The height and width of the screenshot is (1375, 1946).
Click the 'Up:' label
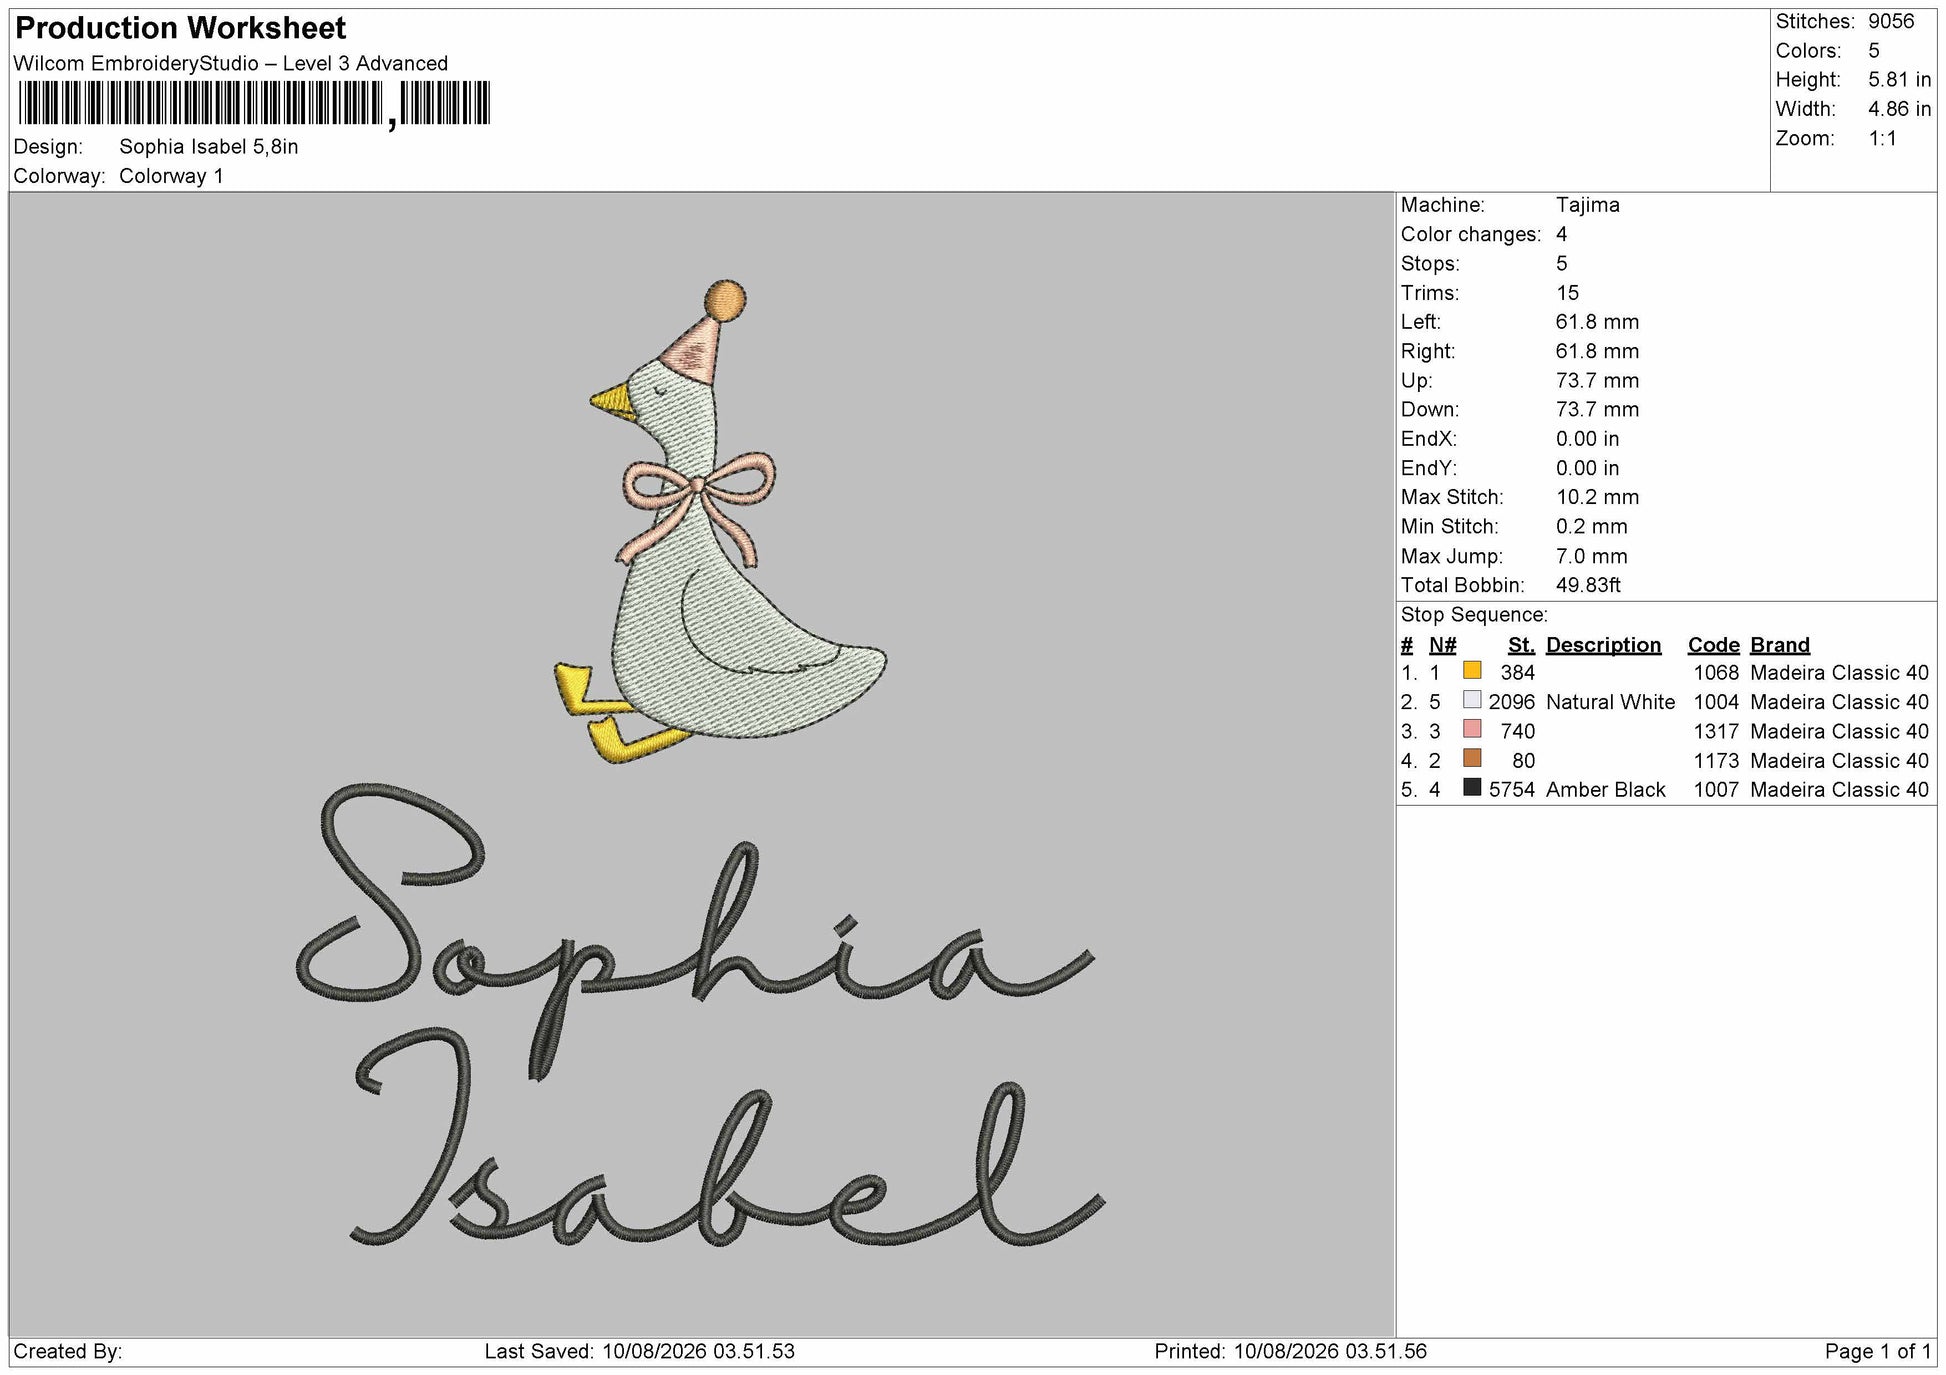click(x=1417, y=381)
